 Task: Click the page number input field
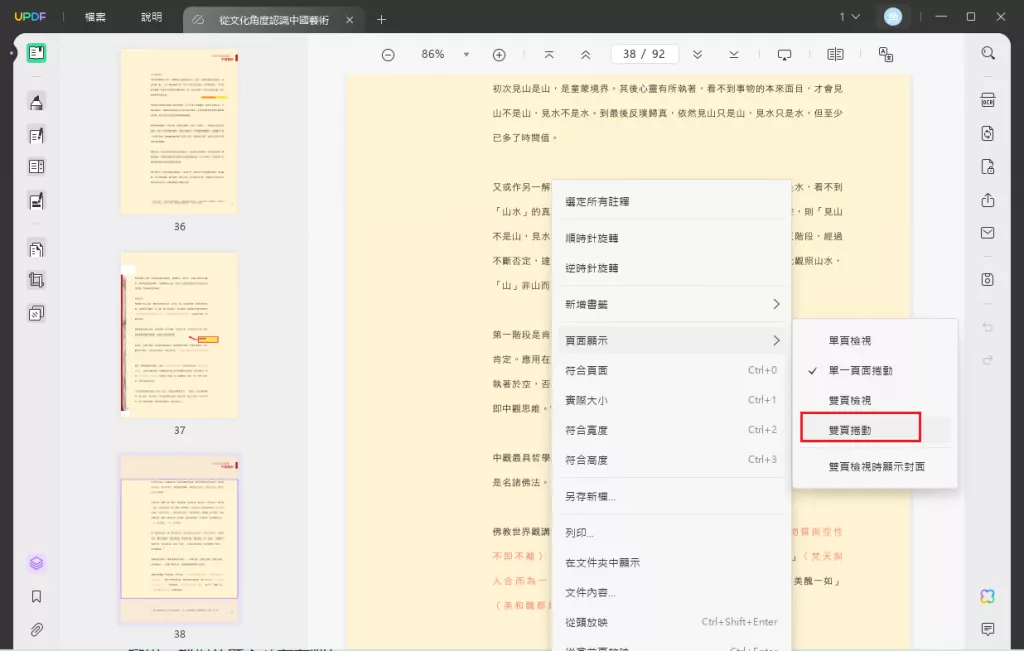pyautogui.click(x=644, y=54)
